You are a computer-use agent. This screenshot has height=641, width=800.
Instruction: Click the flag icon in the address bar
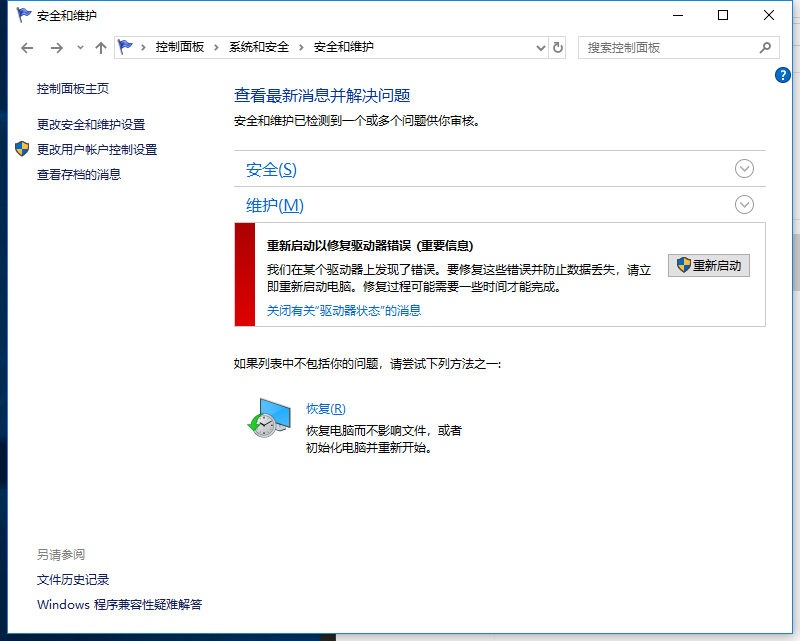(124, 46)
